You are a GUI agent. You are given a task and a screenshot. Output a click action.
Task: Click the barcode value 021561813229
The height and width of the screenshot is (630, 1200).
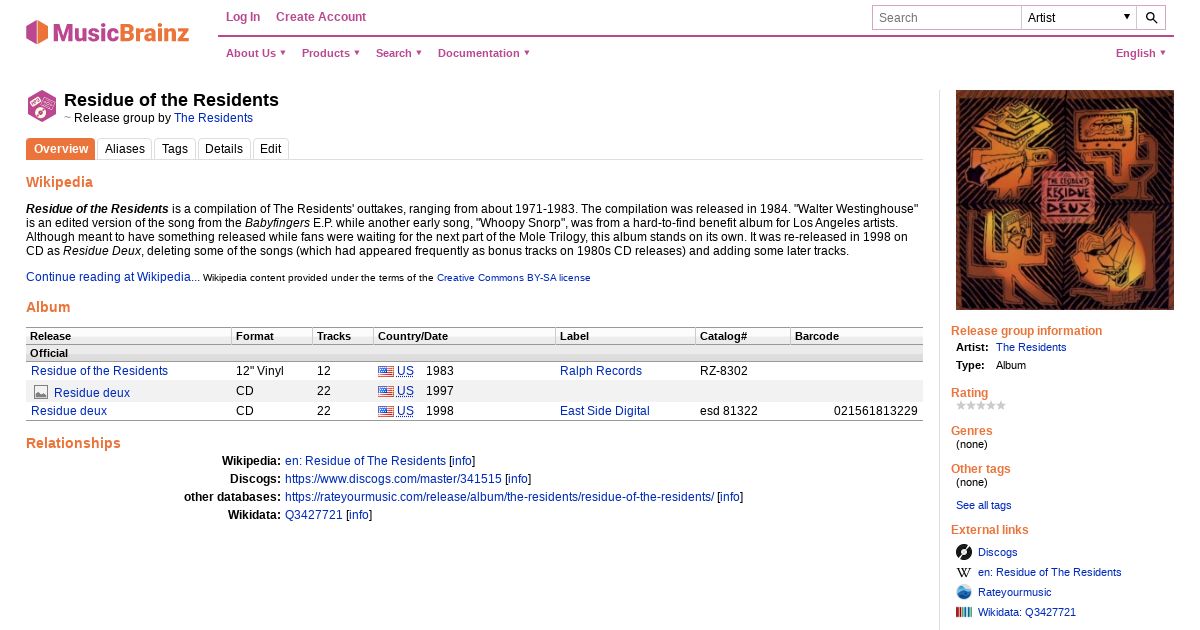pos(876,411)
